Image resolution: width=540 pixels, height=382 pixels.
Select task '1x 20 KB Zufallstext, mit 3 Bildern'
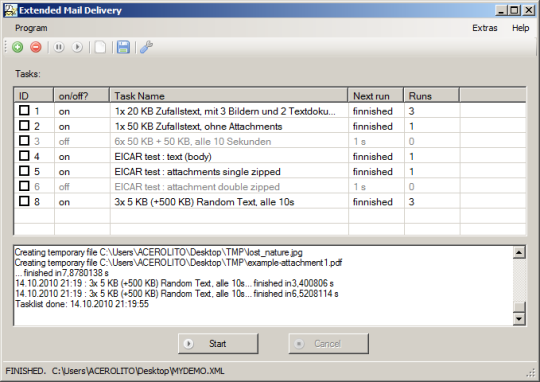click(x=225, y=111)
